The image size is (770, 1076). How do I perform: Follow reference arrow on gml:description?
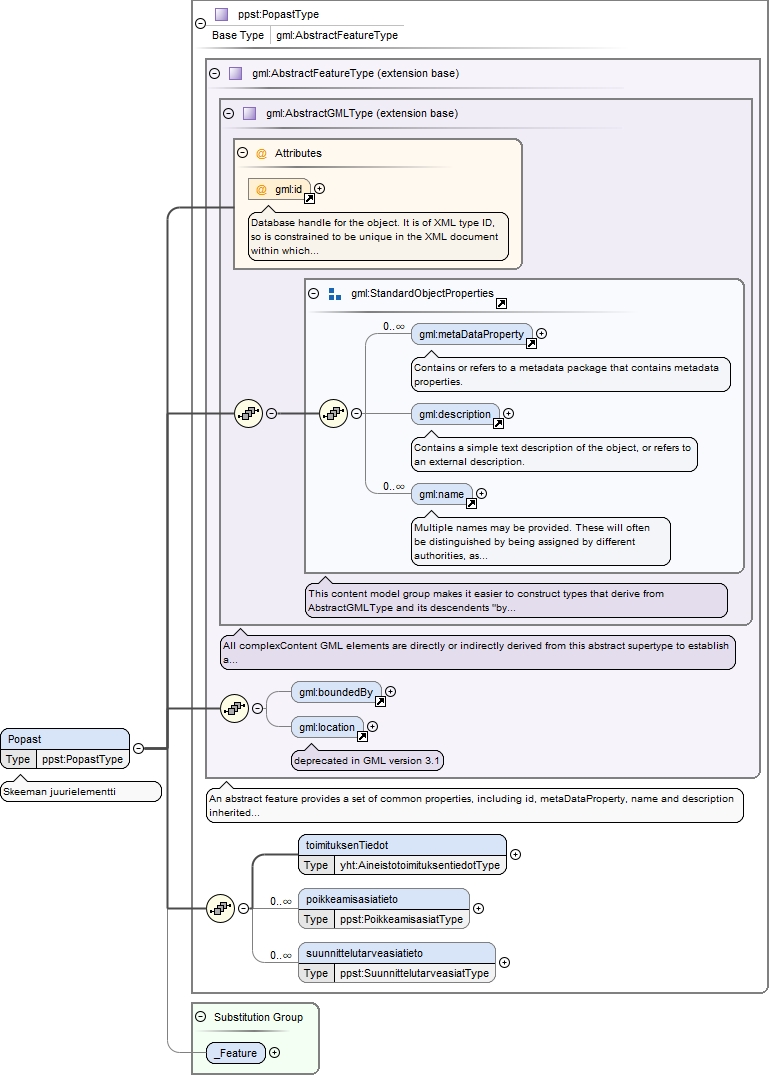click(499, 423)
